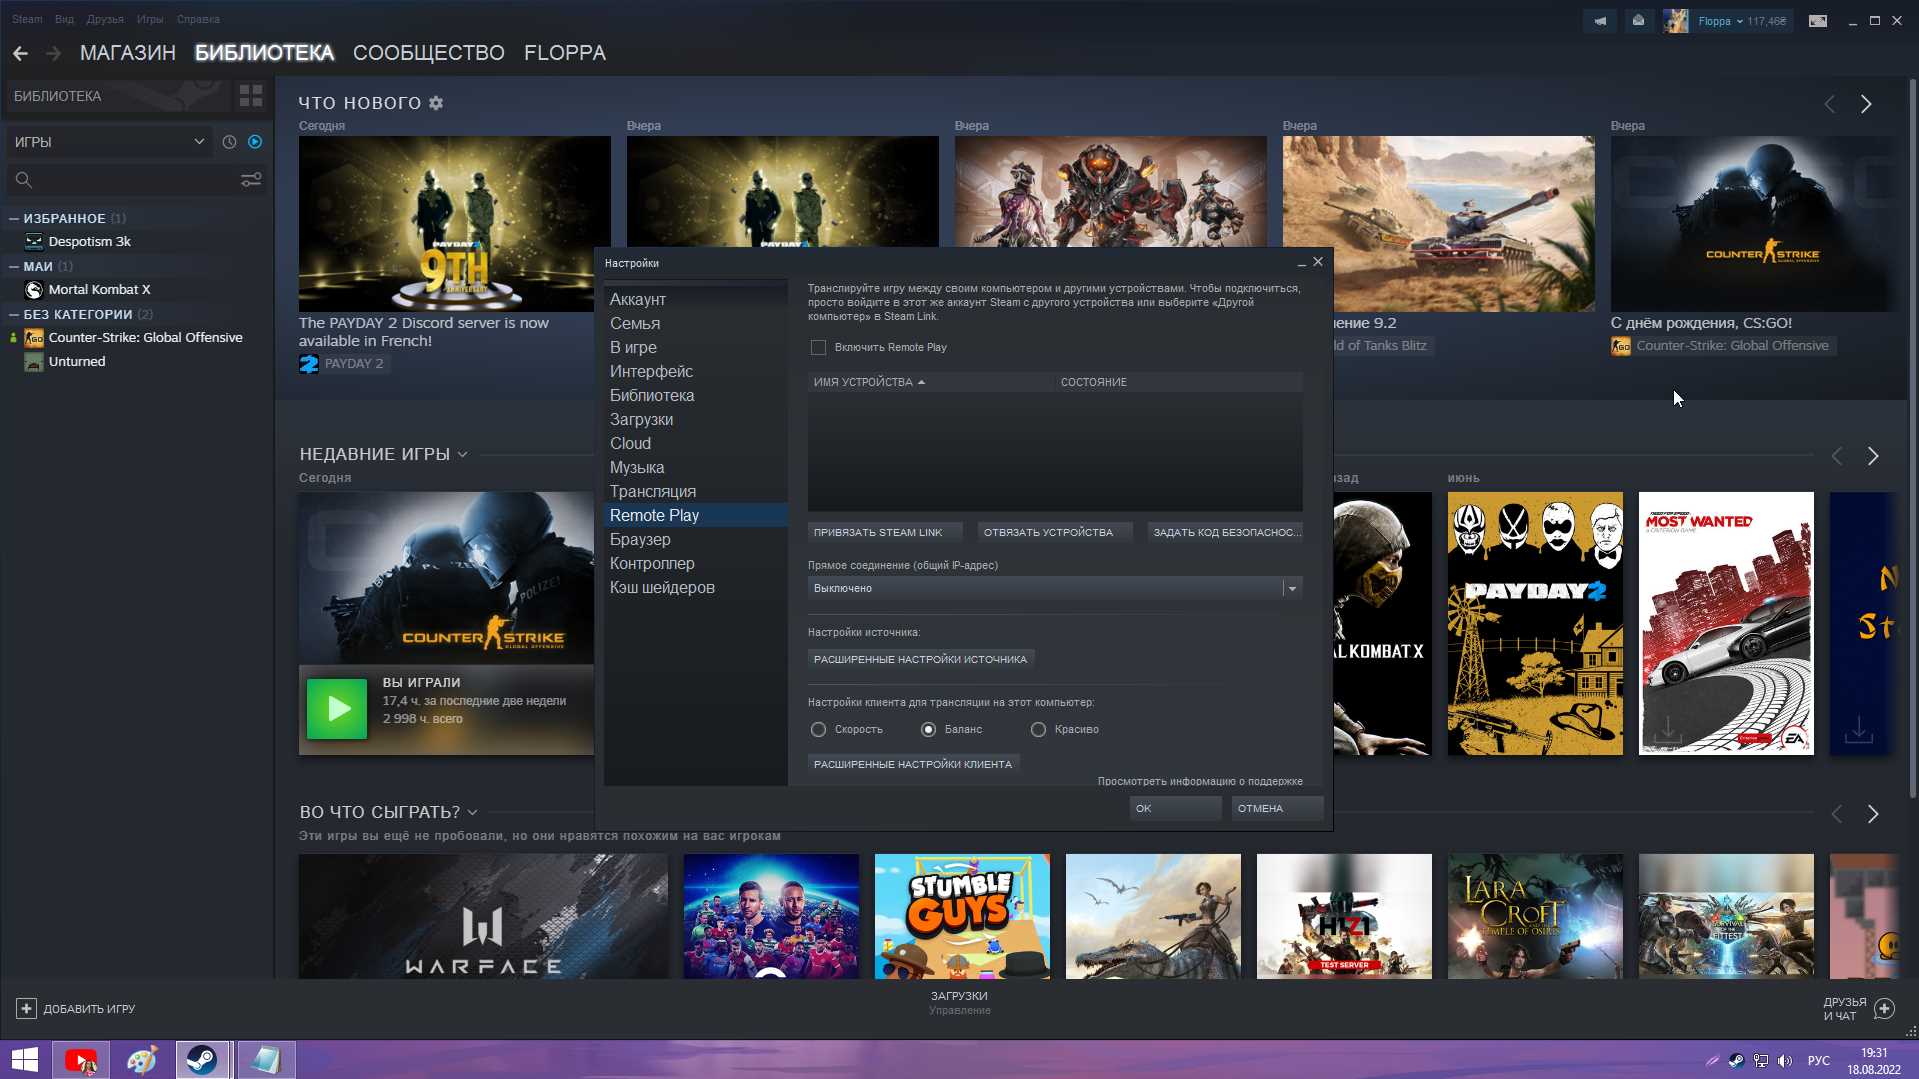
Task: Cancel settings with 'Отмена' button
Action: coord(1277,808)
